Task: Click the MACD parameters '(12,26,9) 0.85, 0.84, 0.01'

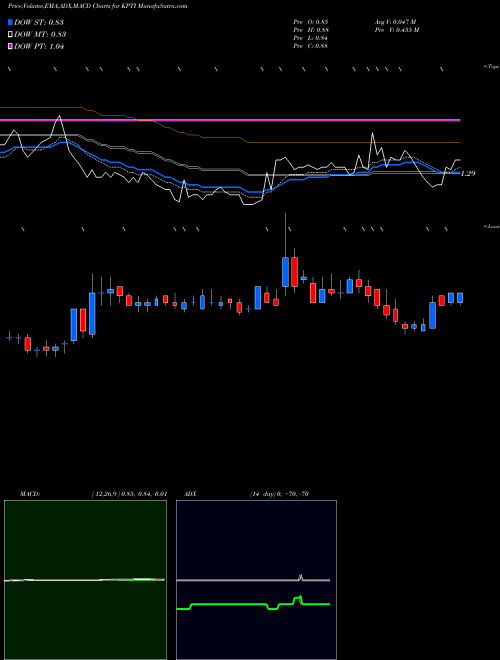Action: coord(129,494)
